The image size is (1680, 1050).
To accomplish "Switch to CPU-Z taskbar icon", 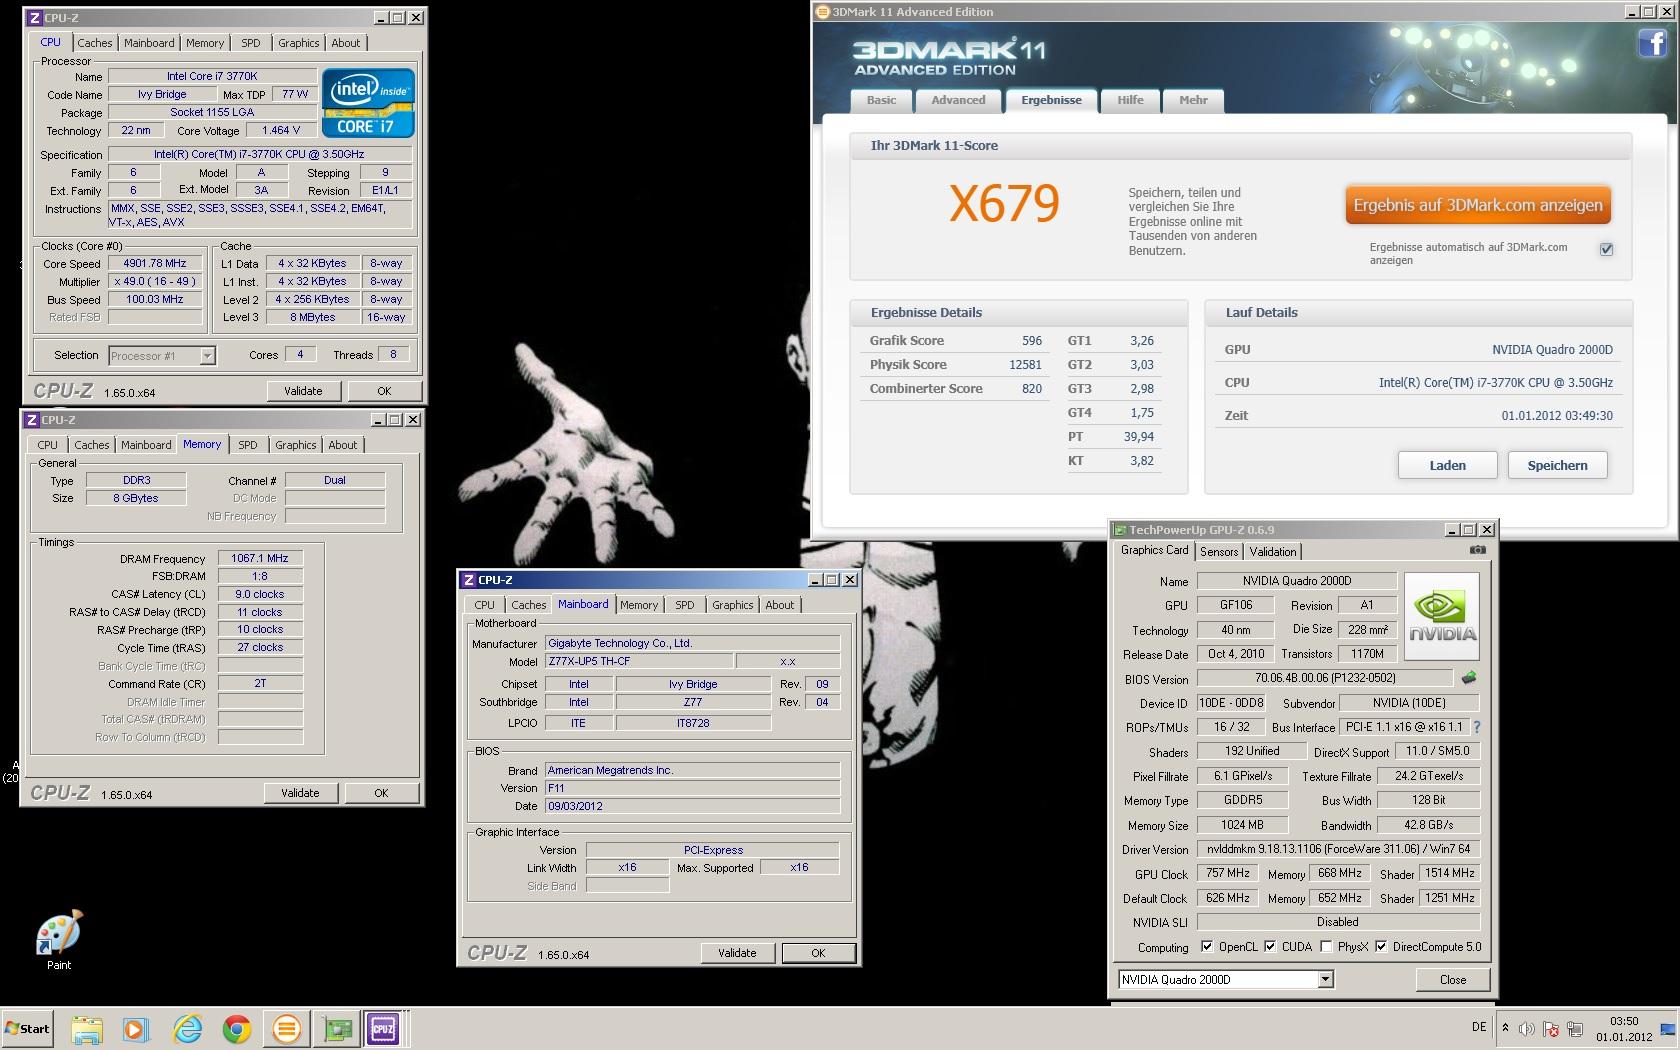I will coord(383,1029).
